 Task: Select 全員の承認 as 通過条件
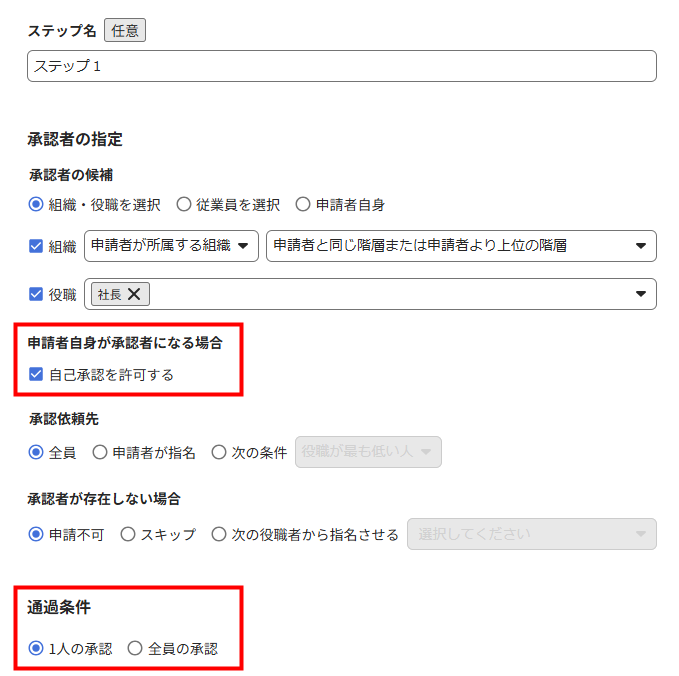[135, 648]
